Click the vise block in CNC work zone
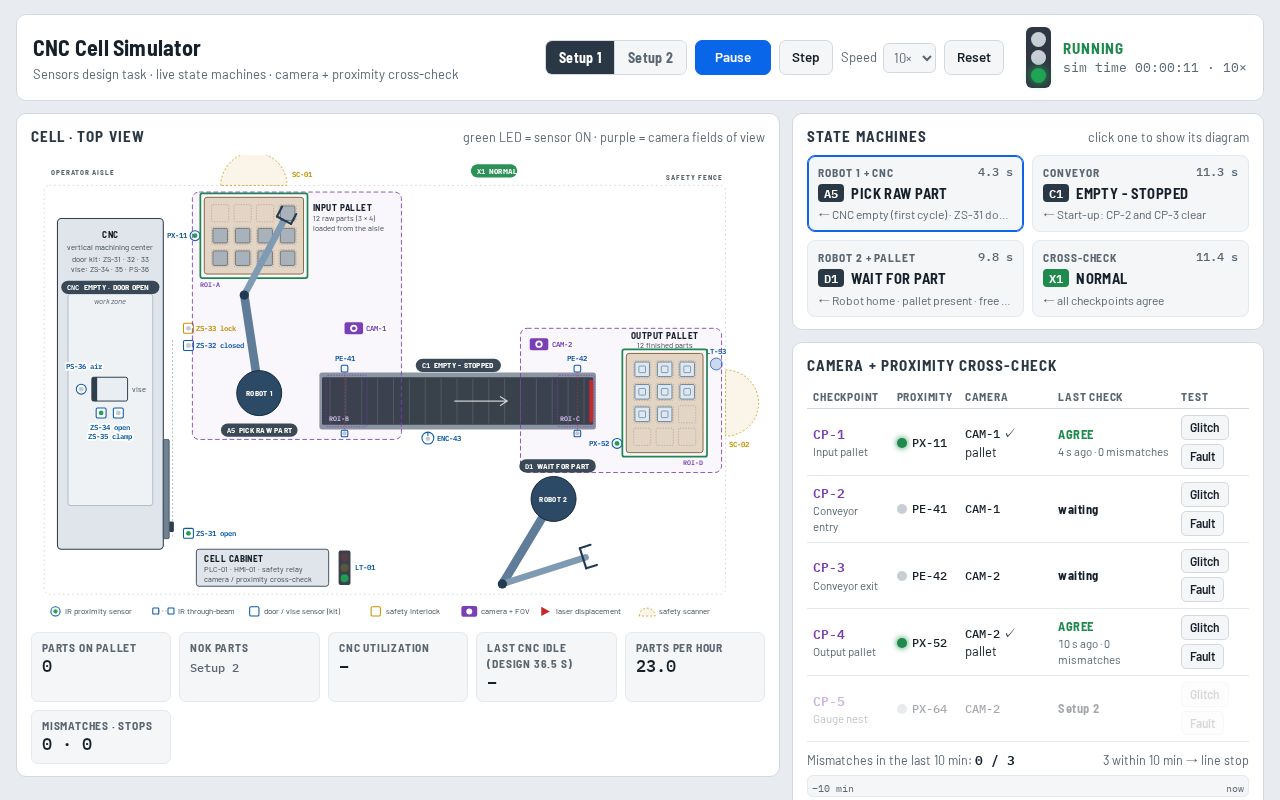1280x800 pixels. 110,389
